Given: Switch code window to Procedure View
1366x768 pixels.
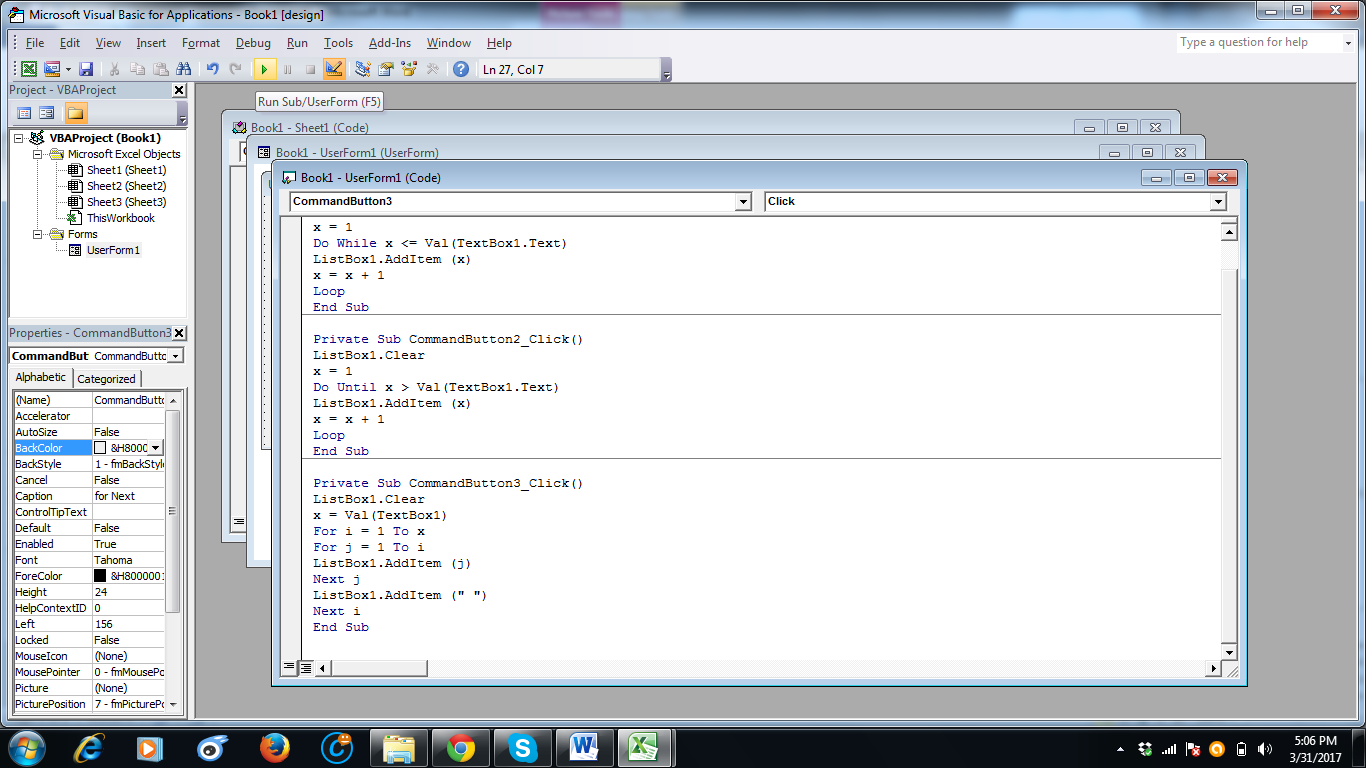Looking at the screenshot, I should point(290,667).
